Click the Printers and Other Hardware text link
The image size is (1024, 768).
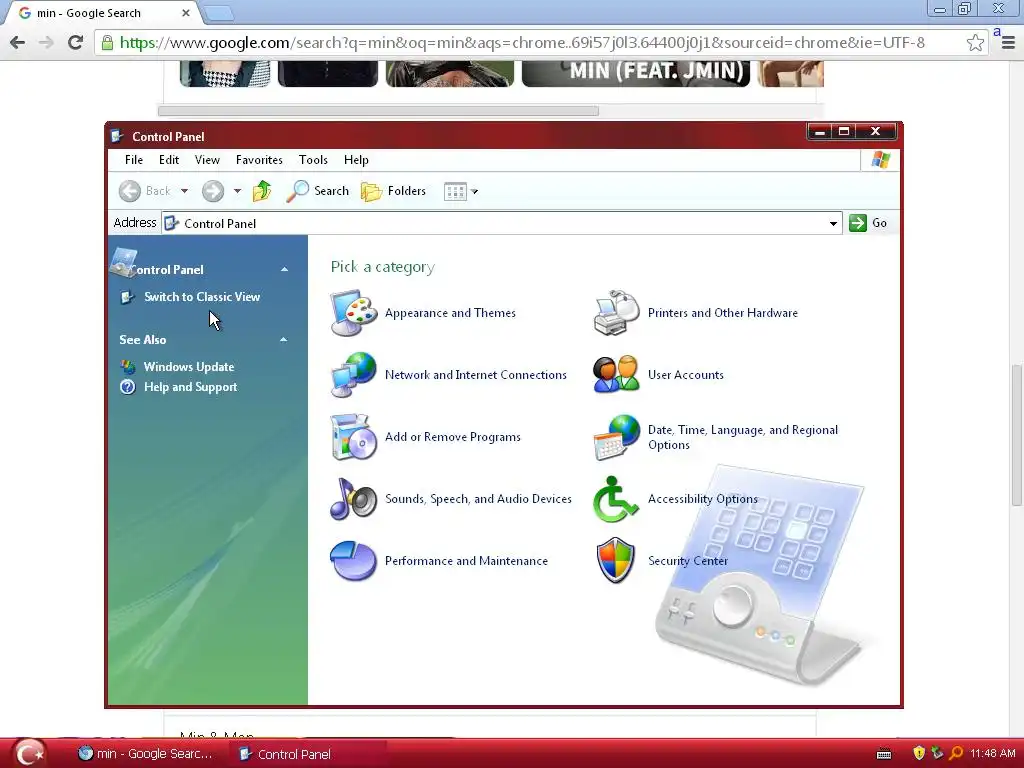click(723, 313)
